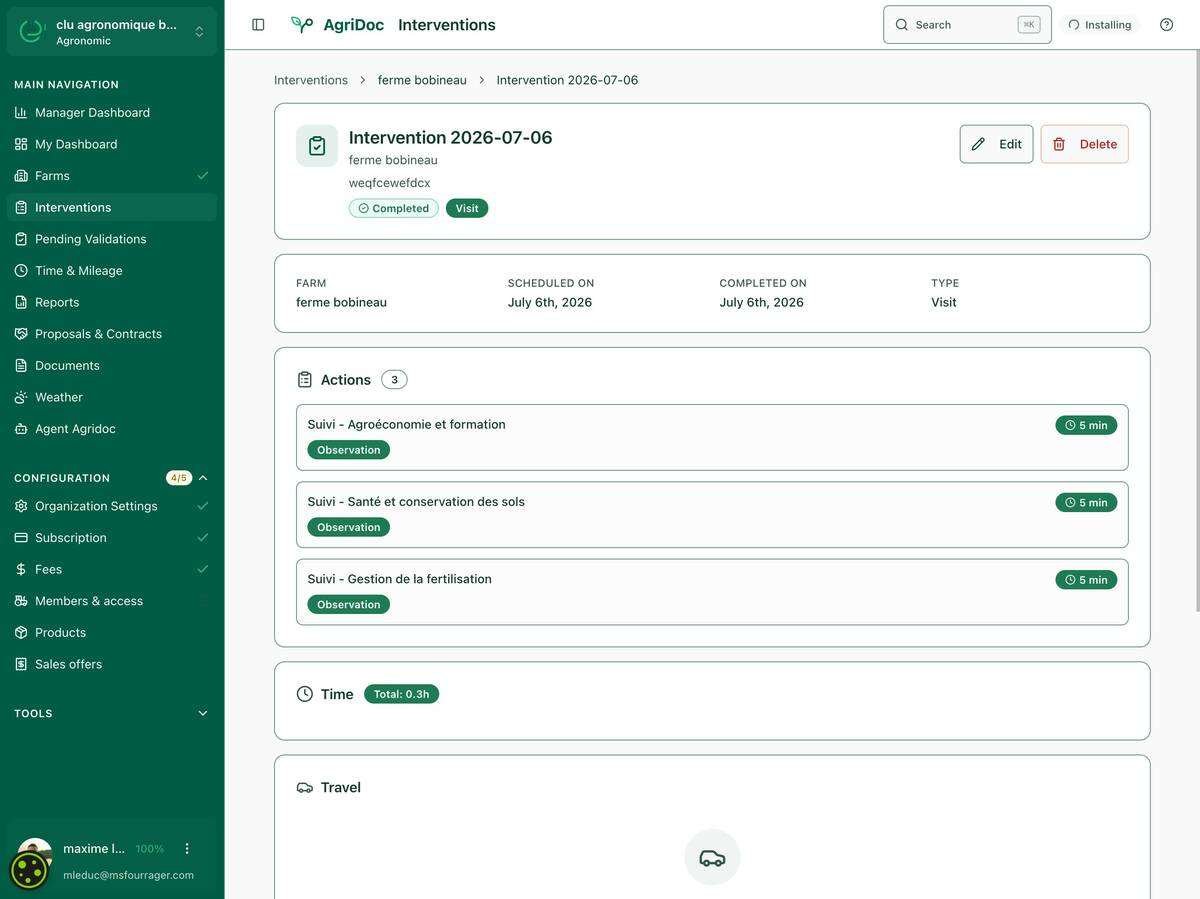This screenshot has height=899, width=1200.
Task: Expand the Tools section
Action: coord(112,714)
